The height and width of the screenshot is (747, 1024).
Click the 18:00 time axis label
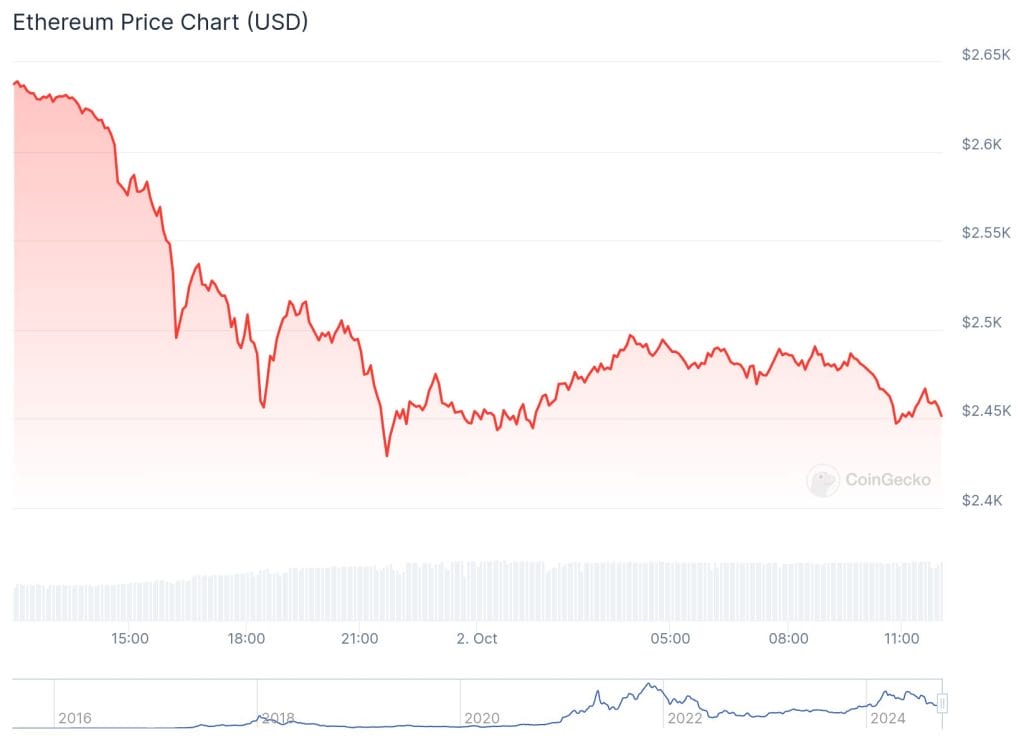pos(246,638)
